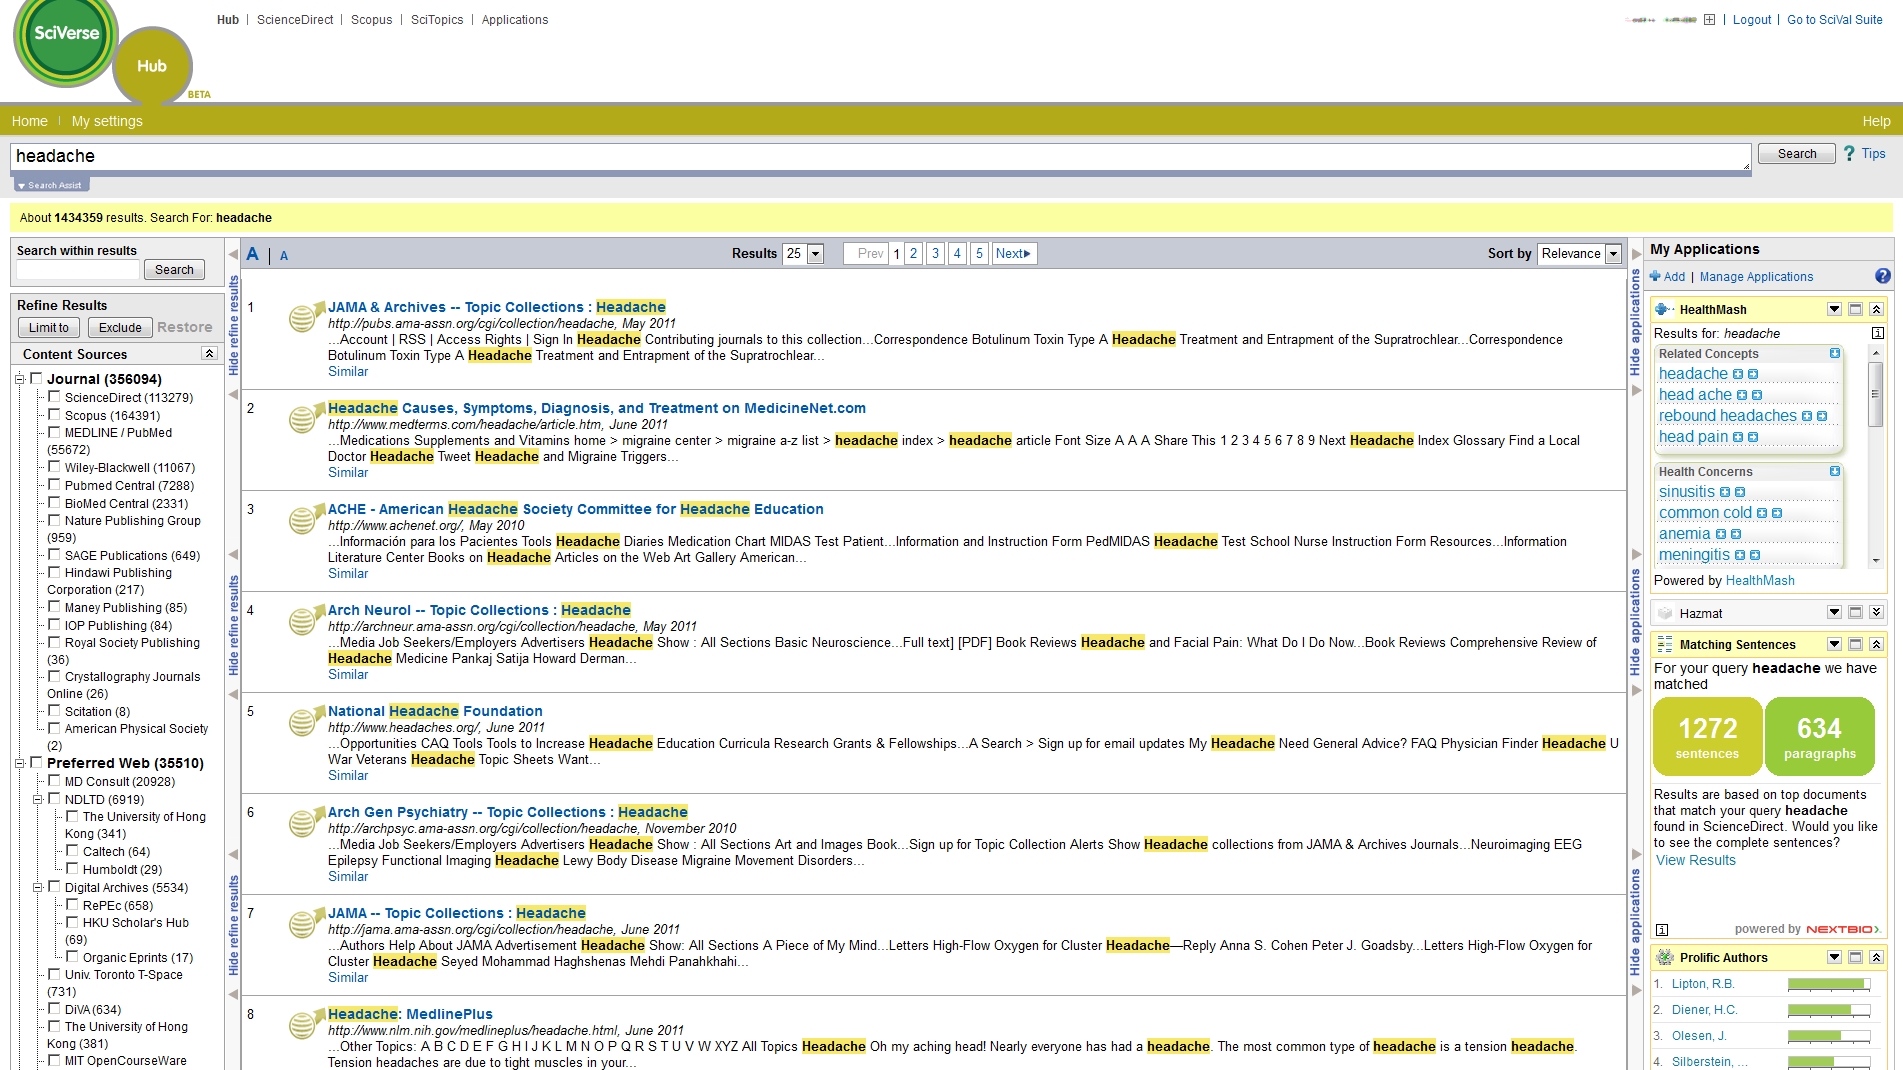Select the large font size 'A' icon

click(x=253, y=254)
